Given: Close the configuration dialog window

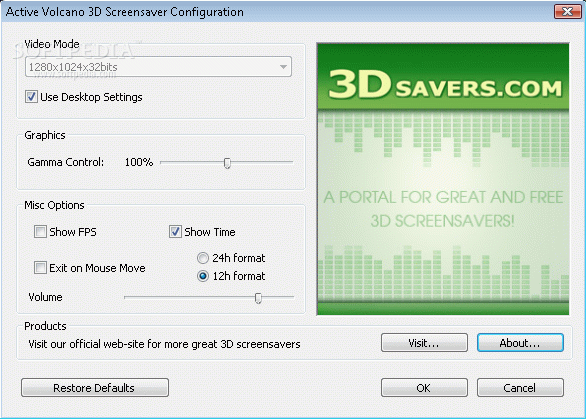Looking at the screenshot, I should pyautogui.click(x=567, y=12).
